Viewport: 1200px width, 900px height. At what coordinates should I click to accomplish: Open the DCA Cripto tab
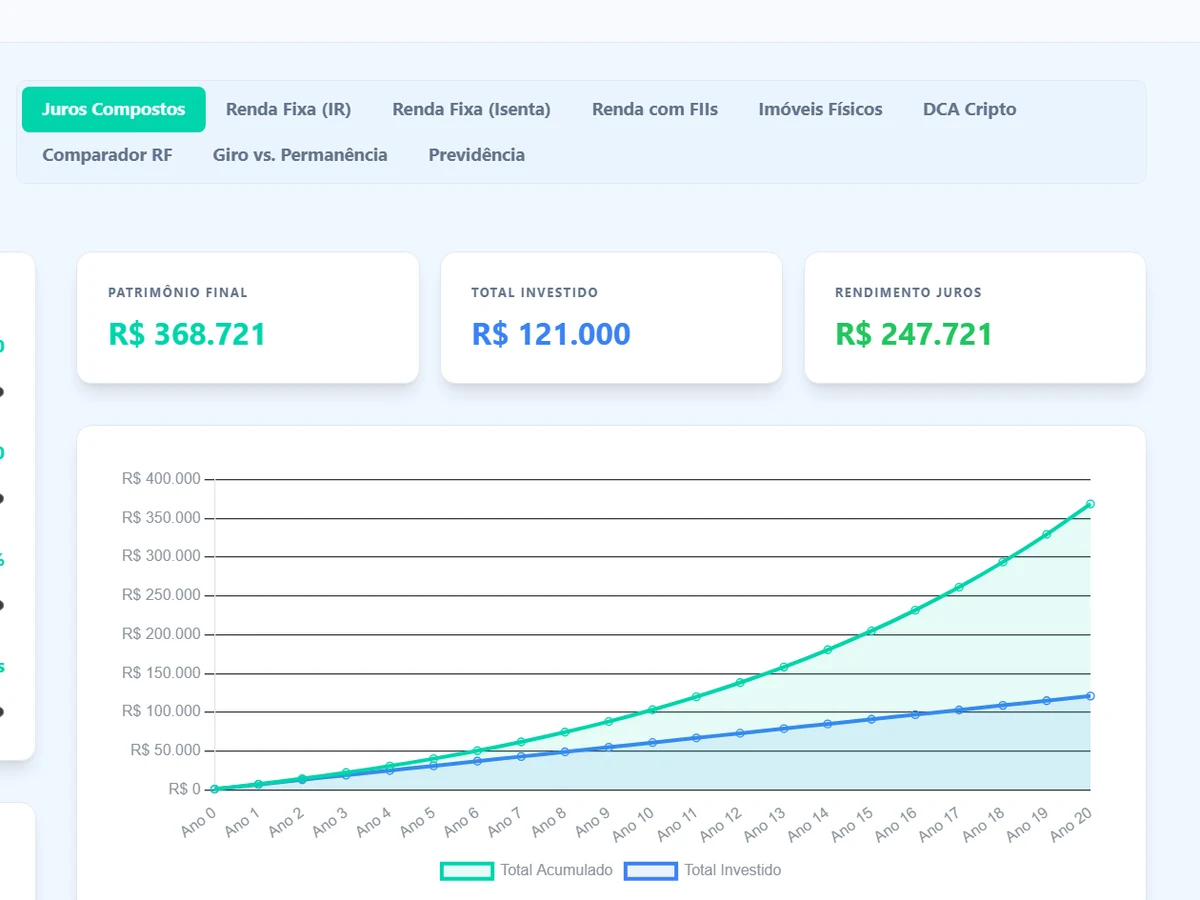[969, 110]
